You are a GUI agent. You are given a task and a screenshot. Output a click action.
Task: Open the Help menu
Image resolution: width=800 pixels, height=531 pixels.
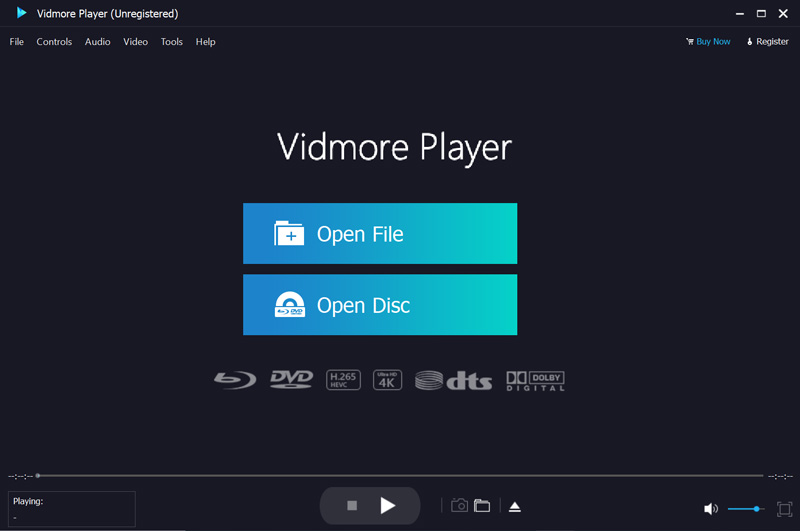206,42
